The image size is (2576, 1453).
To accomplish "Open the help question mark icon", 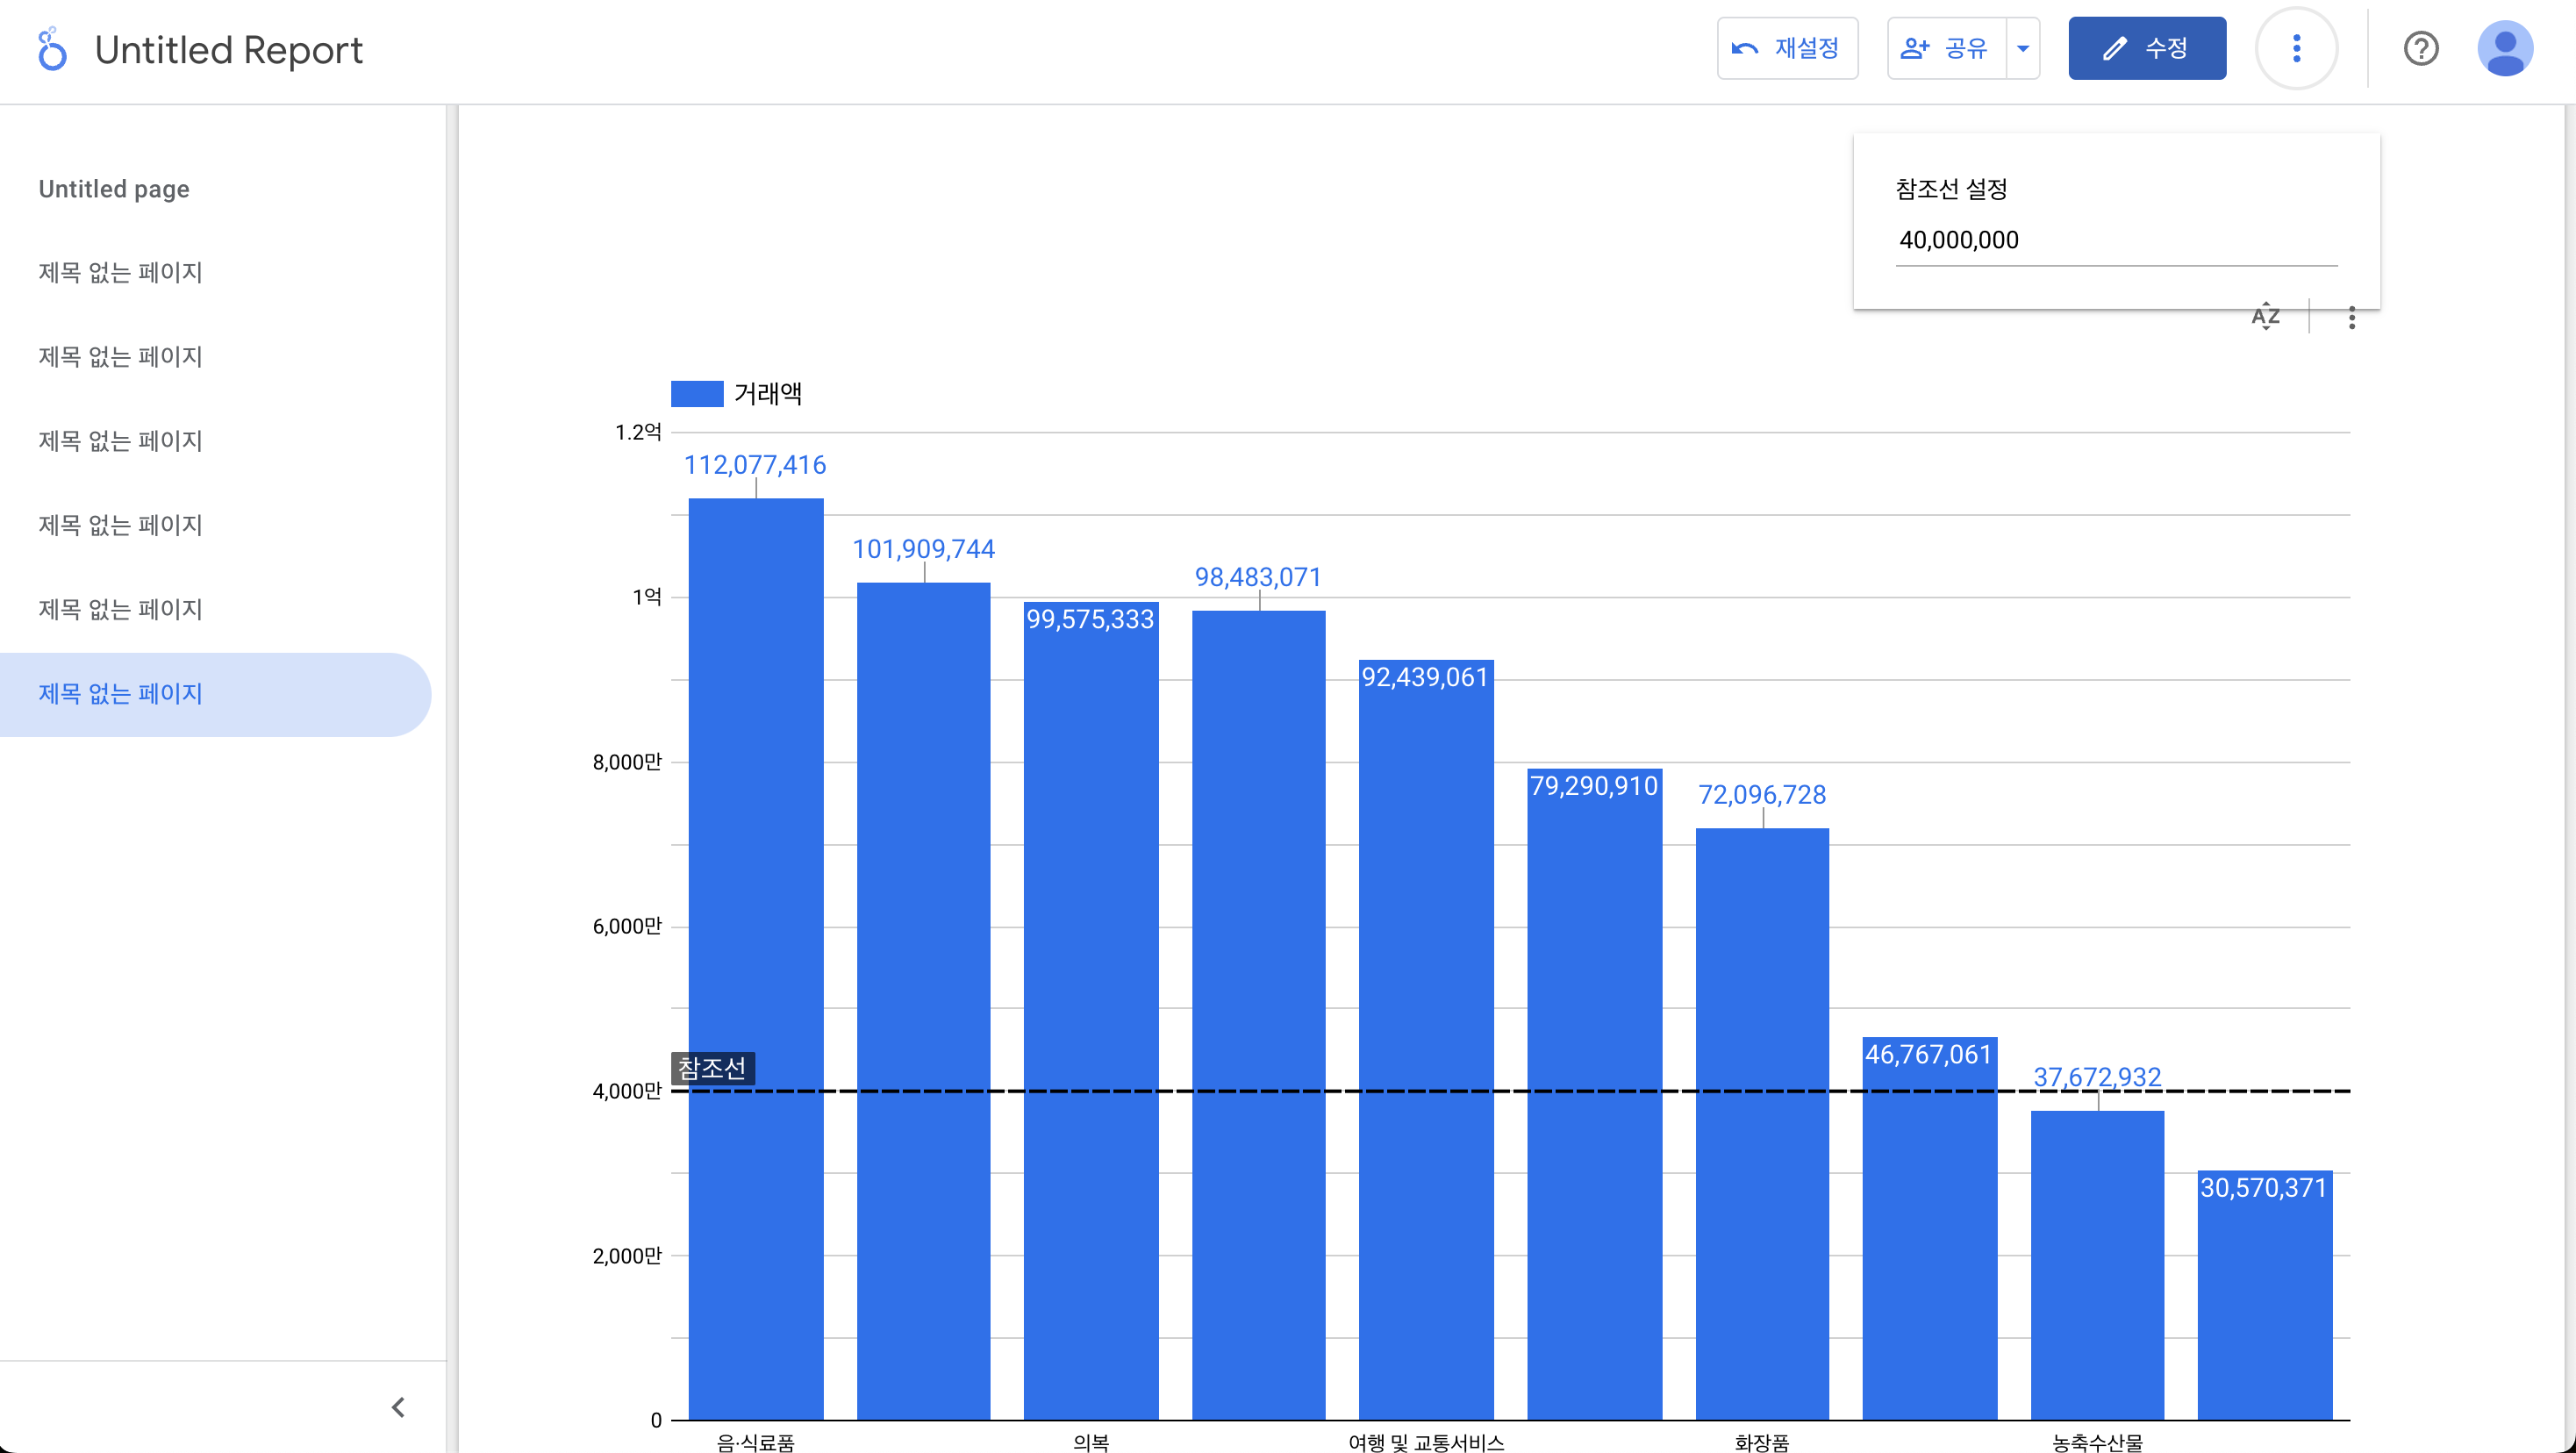I will (2420, 49).
